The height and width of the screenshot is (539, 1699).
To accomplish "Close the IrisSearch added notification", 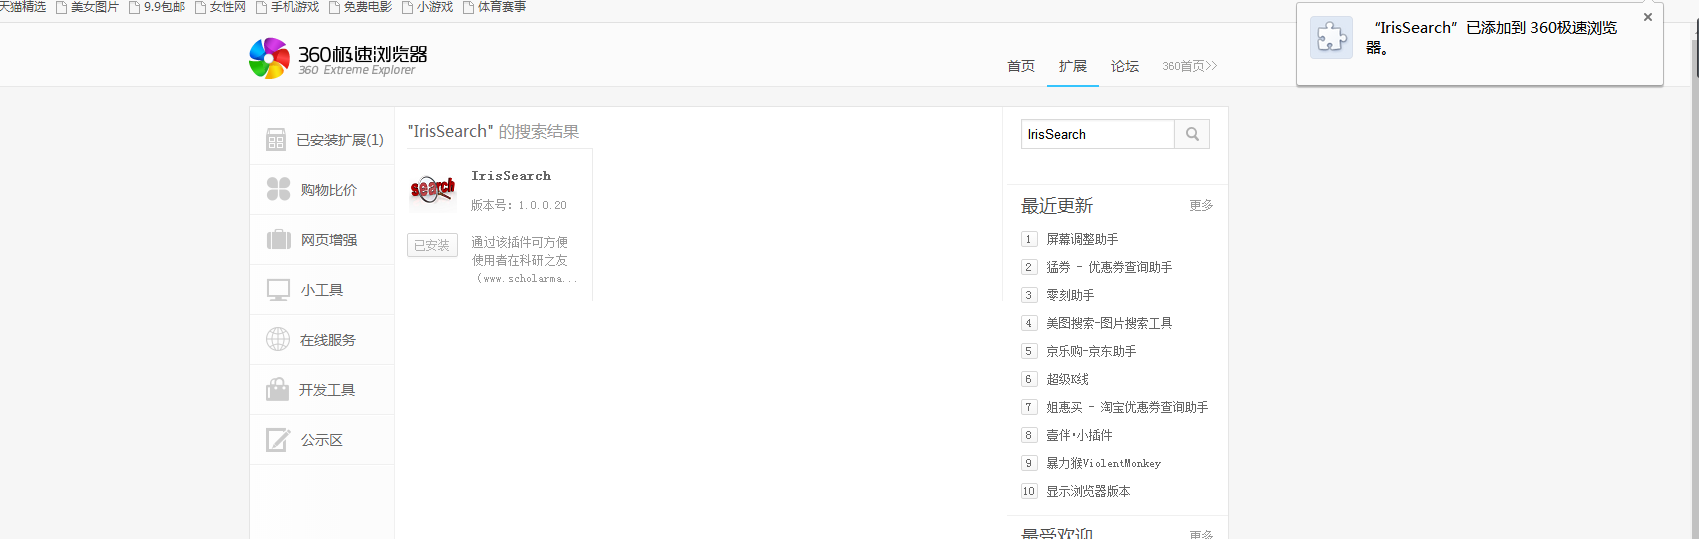I will [x=1648, y=17].
